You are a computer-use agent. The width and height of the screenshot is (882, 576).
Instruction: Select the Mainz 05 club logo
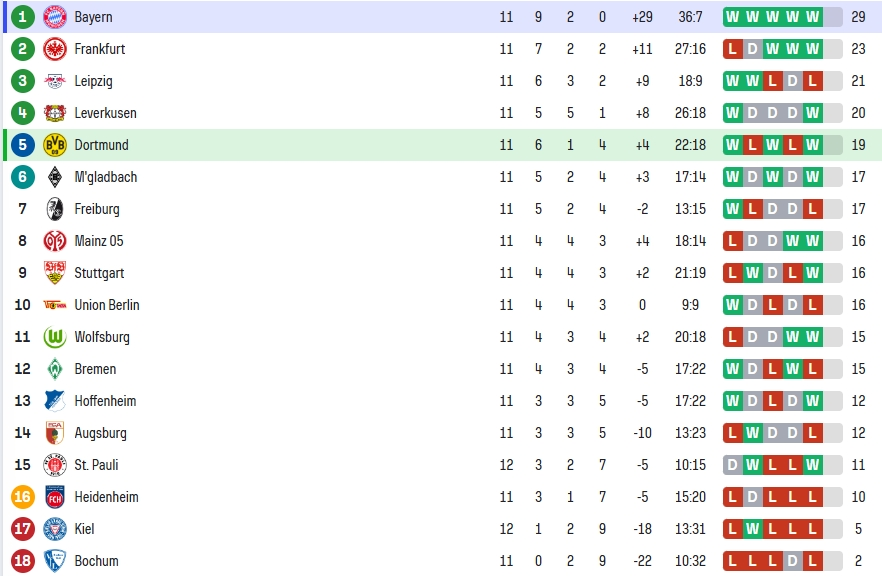(55, 241)
